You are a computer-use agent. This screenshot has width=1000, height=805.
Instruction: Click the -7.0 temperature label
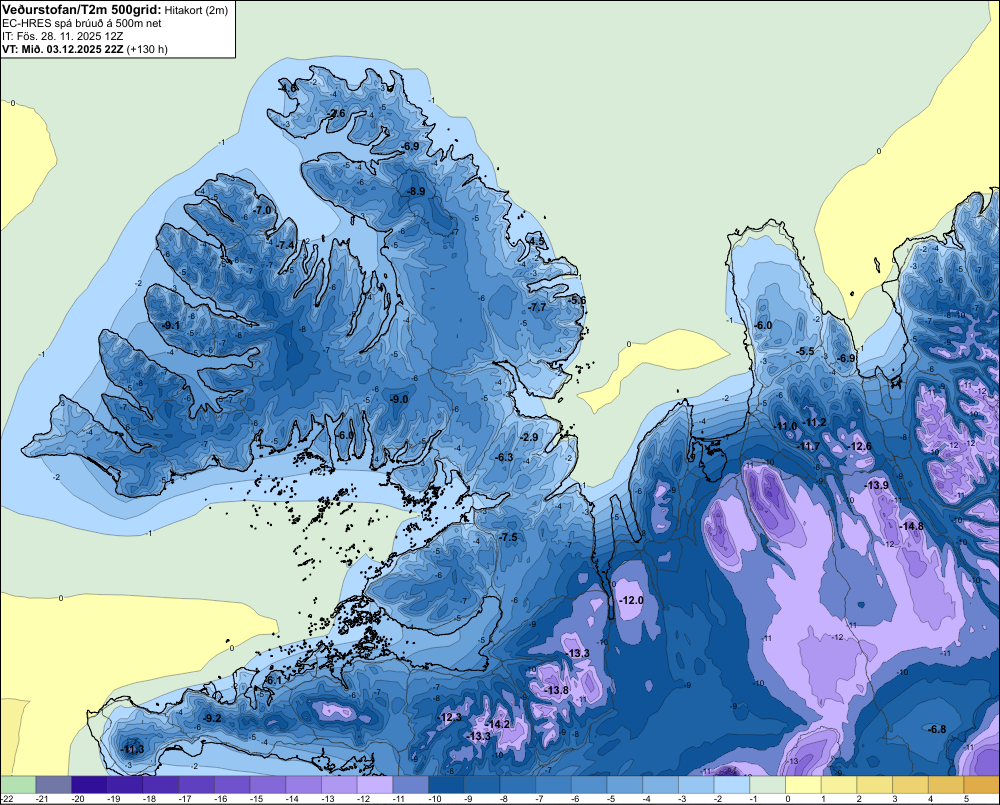click(262, 210)
